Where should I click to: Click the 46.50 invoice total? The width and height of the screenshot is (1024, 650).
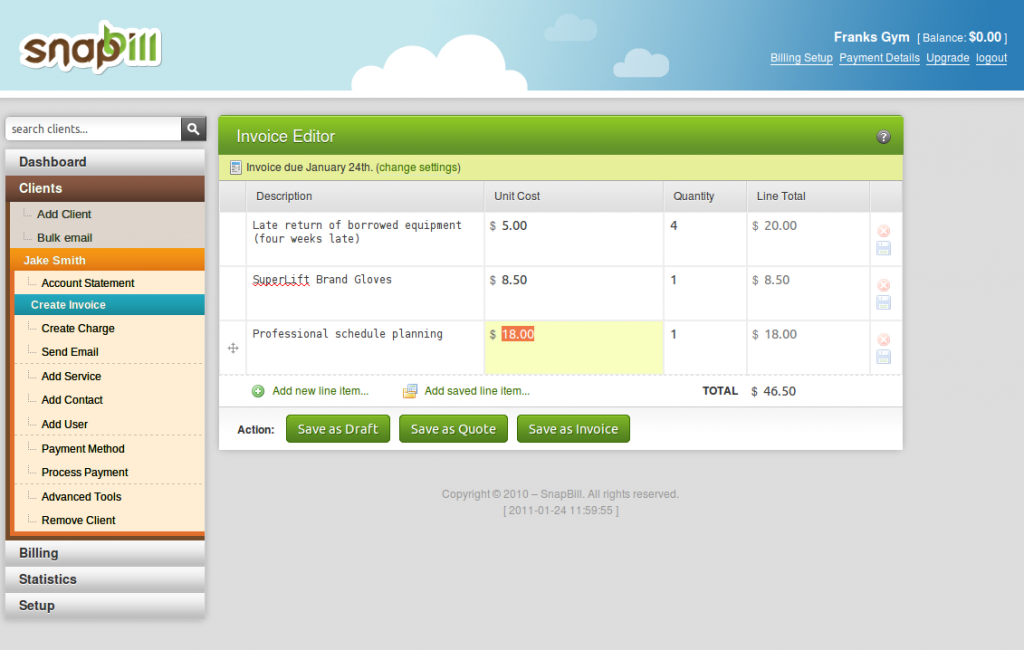pos(773,391)
